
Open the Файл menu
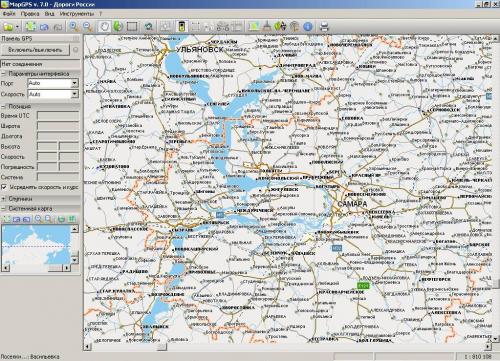pos(9,14)
